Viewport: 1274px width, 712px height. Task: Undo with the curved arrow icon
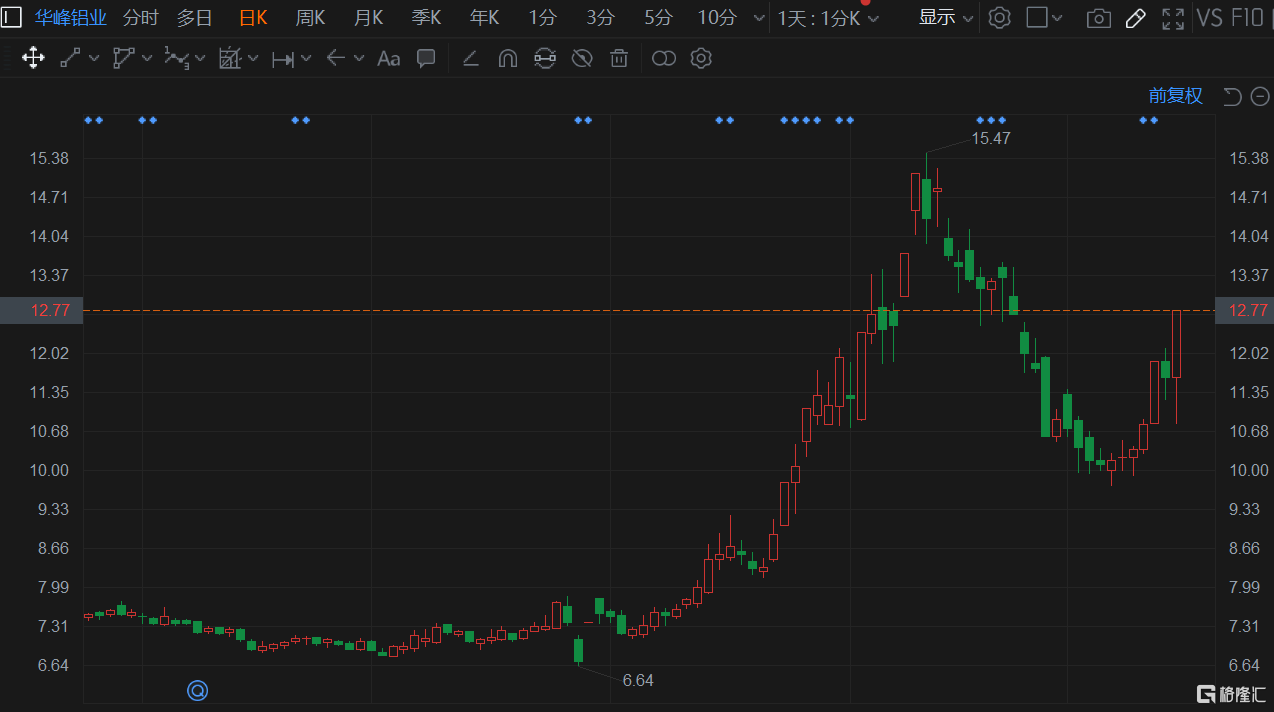(1232, 96)
